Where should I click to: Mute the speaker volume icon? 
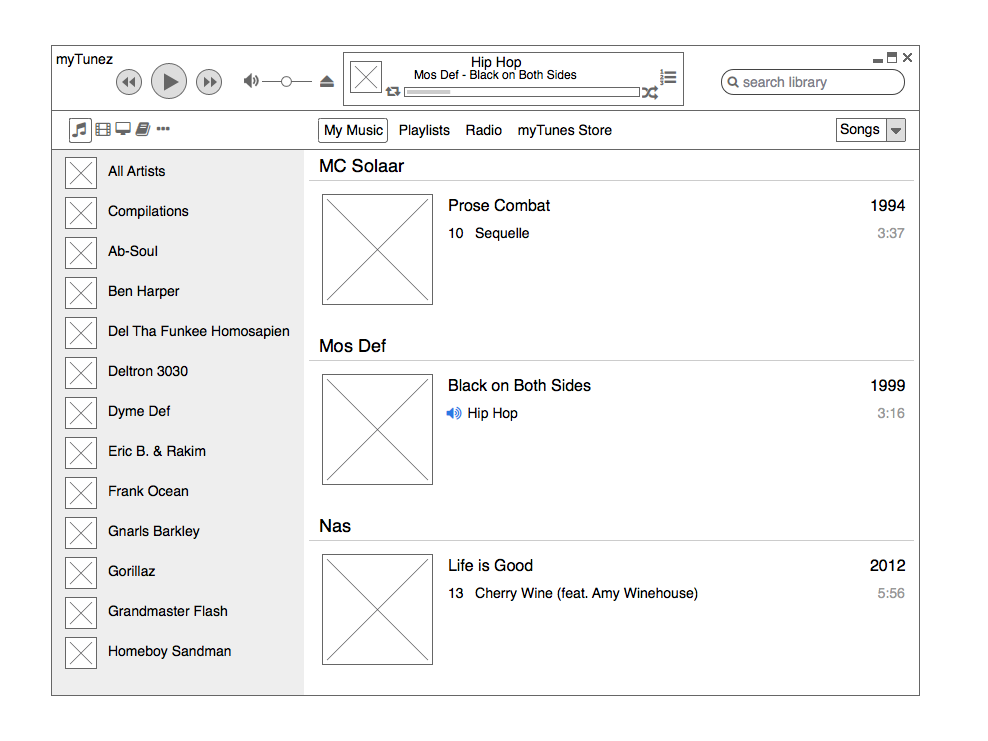250,81
